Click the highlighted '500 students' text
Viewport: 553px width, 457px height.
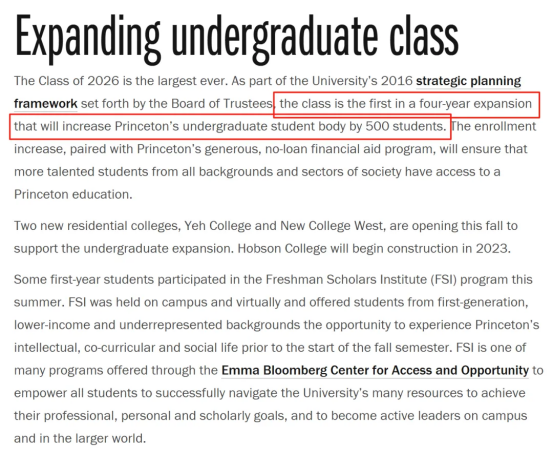pyautogui.click(x=406, y=126)
